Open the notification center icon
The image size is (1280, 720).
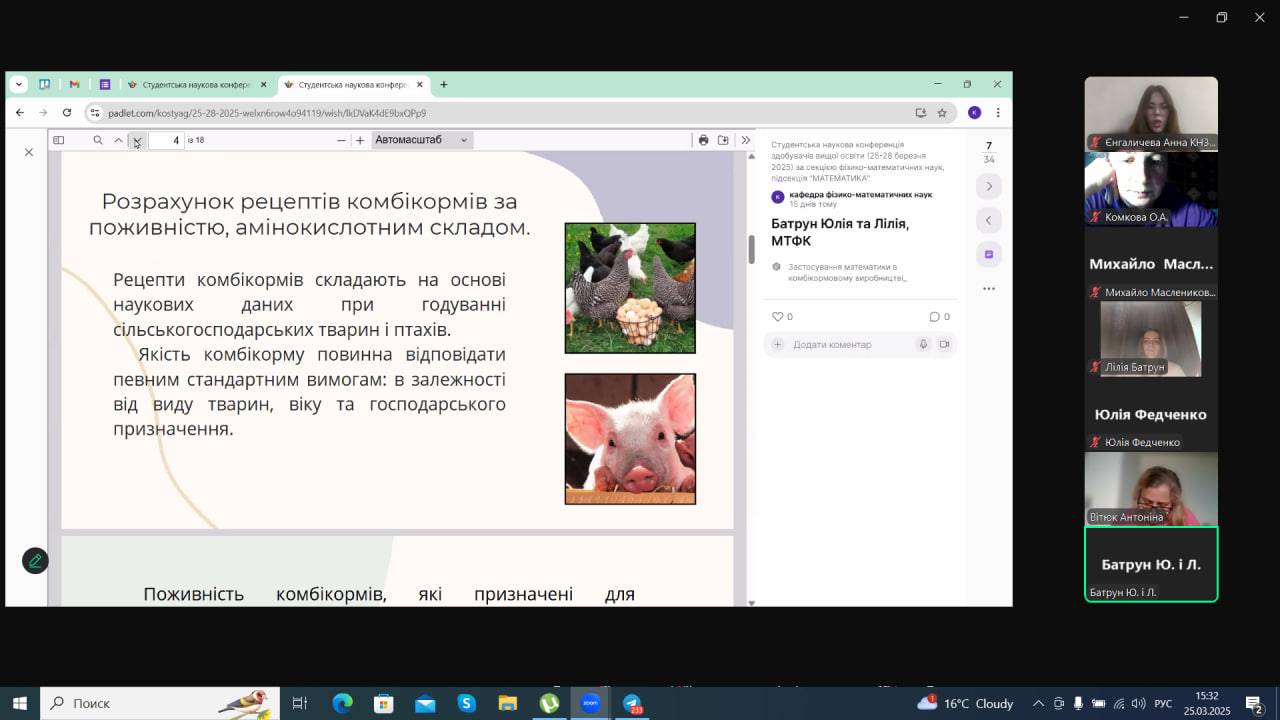point(1254,704)
